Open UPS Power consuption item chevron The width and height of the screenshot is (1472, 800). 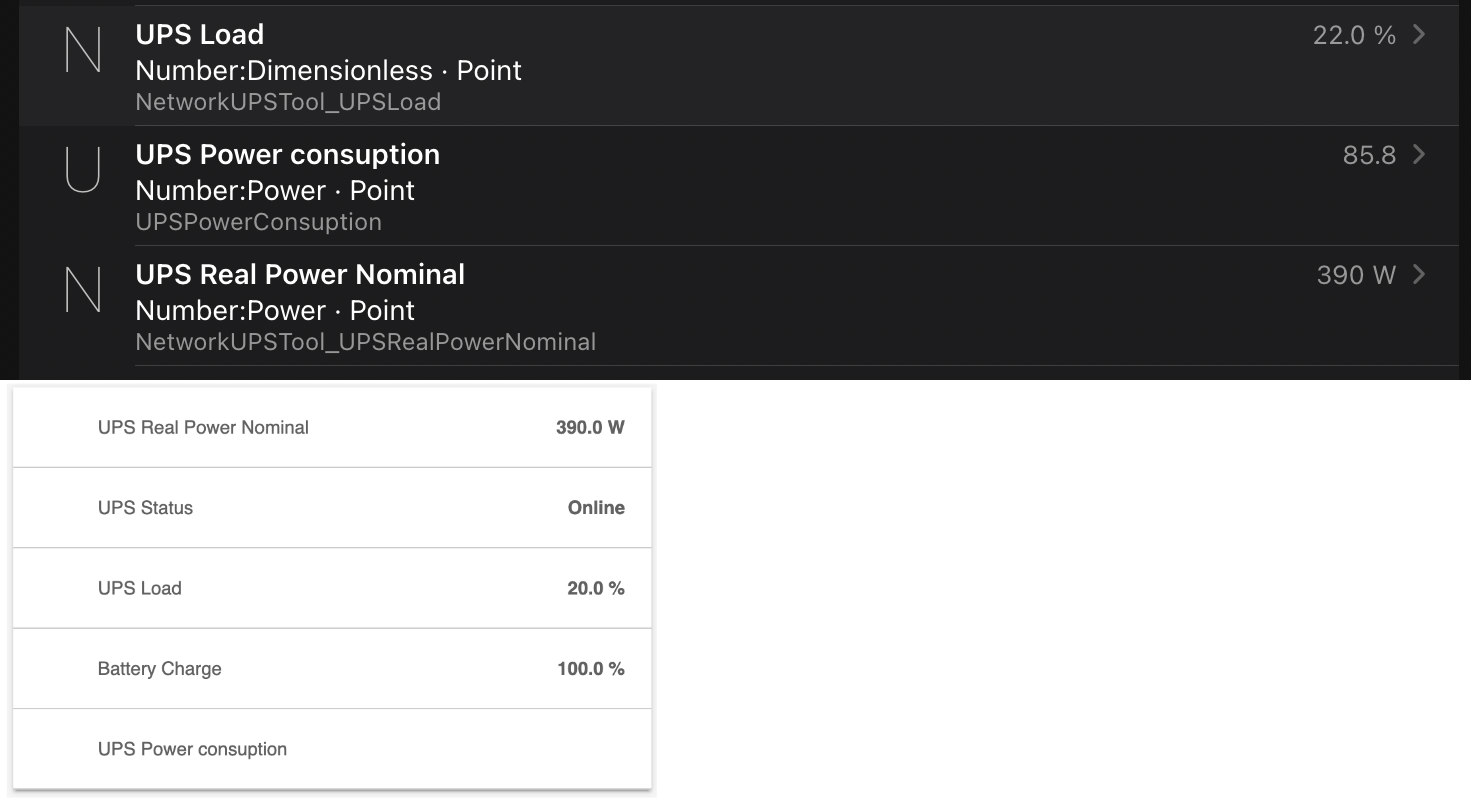pos(1419,155)
